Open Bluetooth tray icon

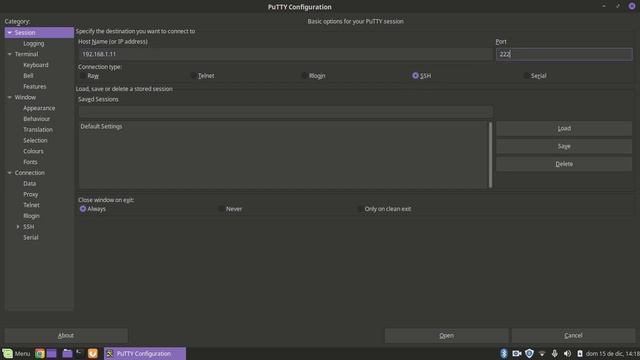click(x=504, y=353)
